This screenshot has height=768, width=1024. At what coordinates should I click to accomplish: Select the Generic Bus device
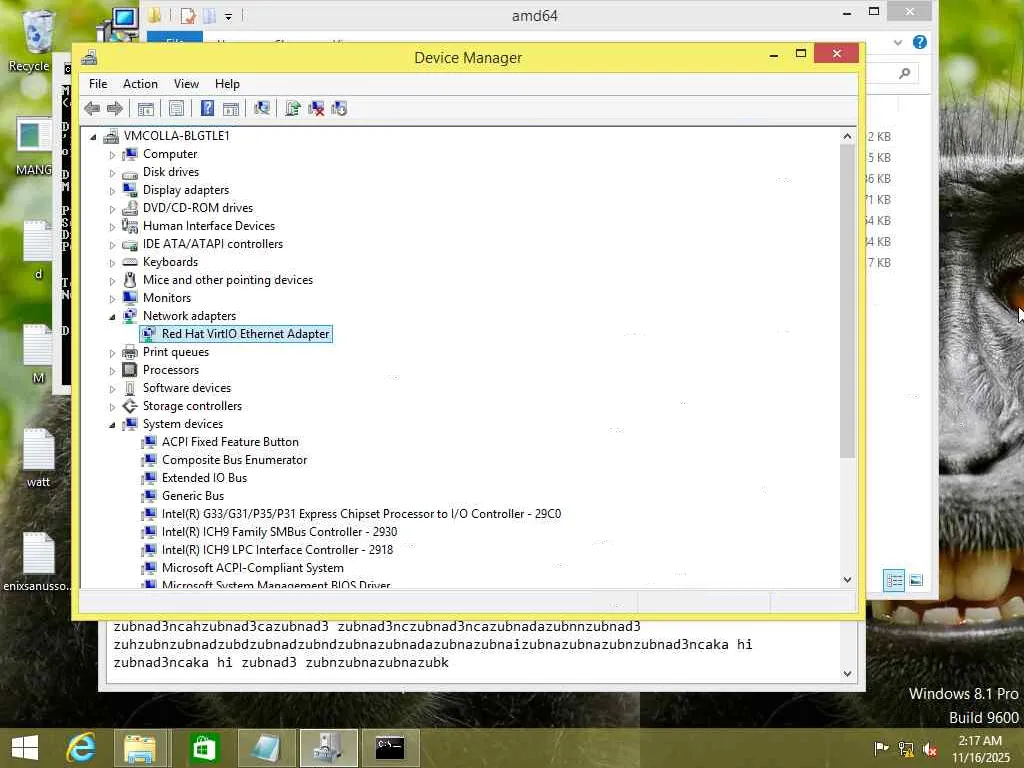[x=193, y=496]
